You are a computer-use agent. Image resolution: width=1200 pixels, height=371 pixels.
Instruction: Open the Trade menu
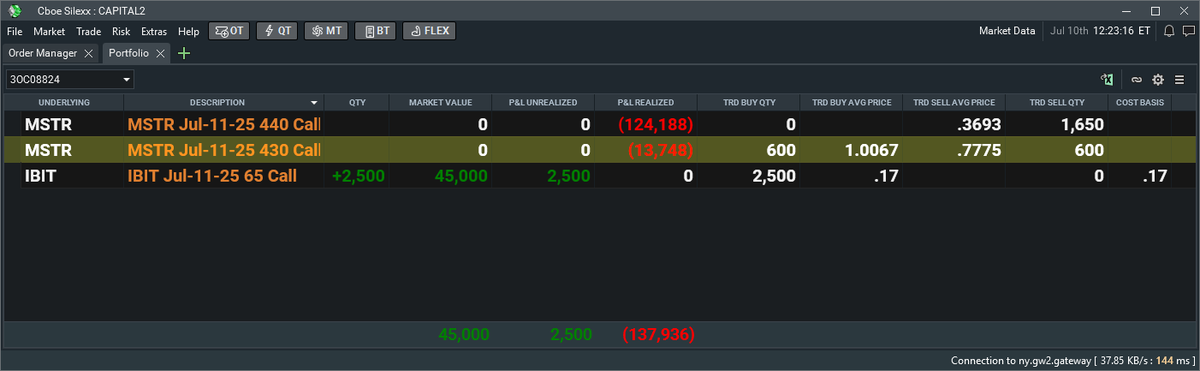click(89, 31)
